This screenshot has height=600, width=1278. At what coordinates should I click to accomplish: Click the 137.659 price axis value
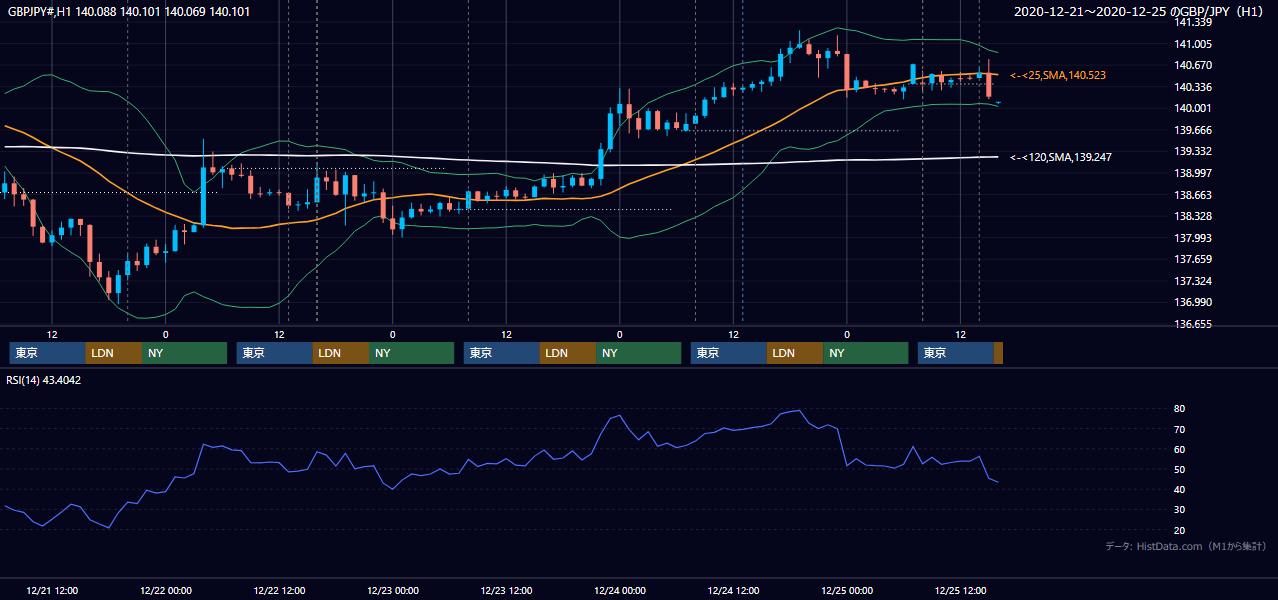point(1195,259)
